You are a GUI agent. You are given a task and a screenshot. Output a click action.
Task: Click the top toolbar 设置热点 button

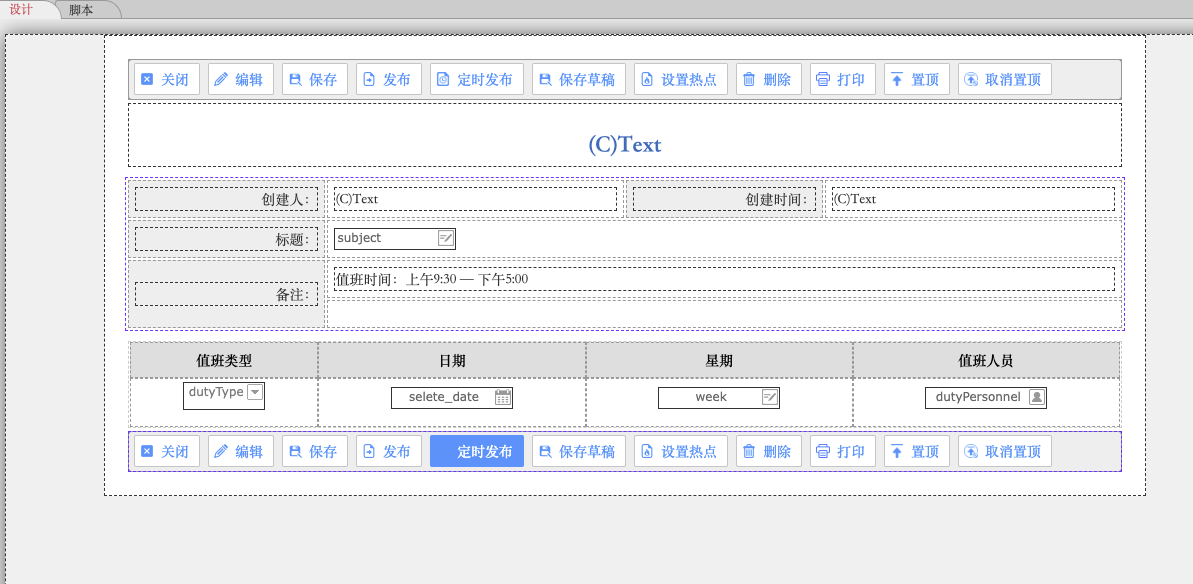click(680, 79)
